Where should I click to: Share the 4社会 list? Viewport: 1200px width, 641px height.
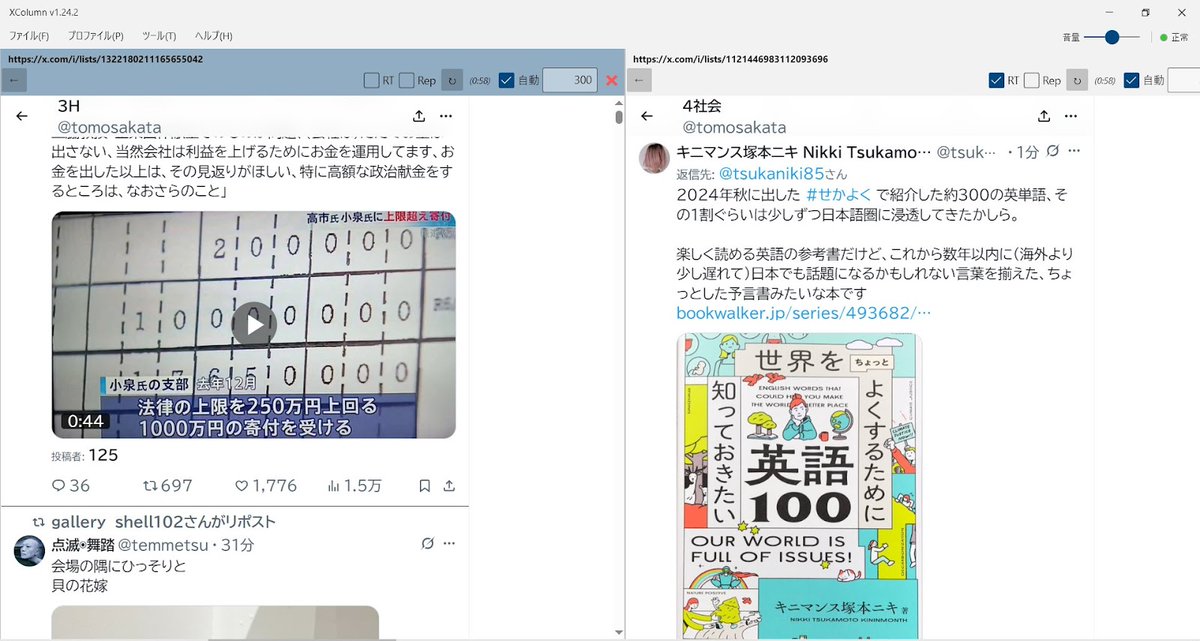[x=1044, y=116]
